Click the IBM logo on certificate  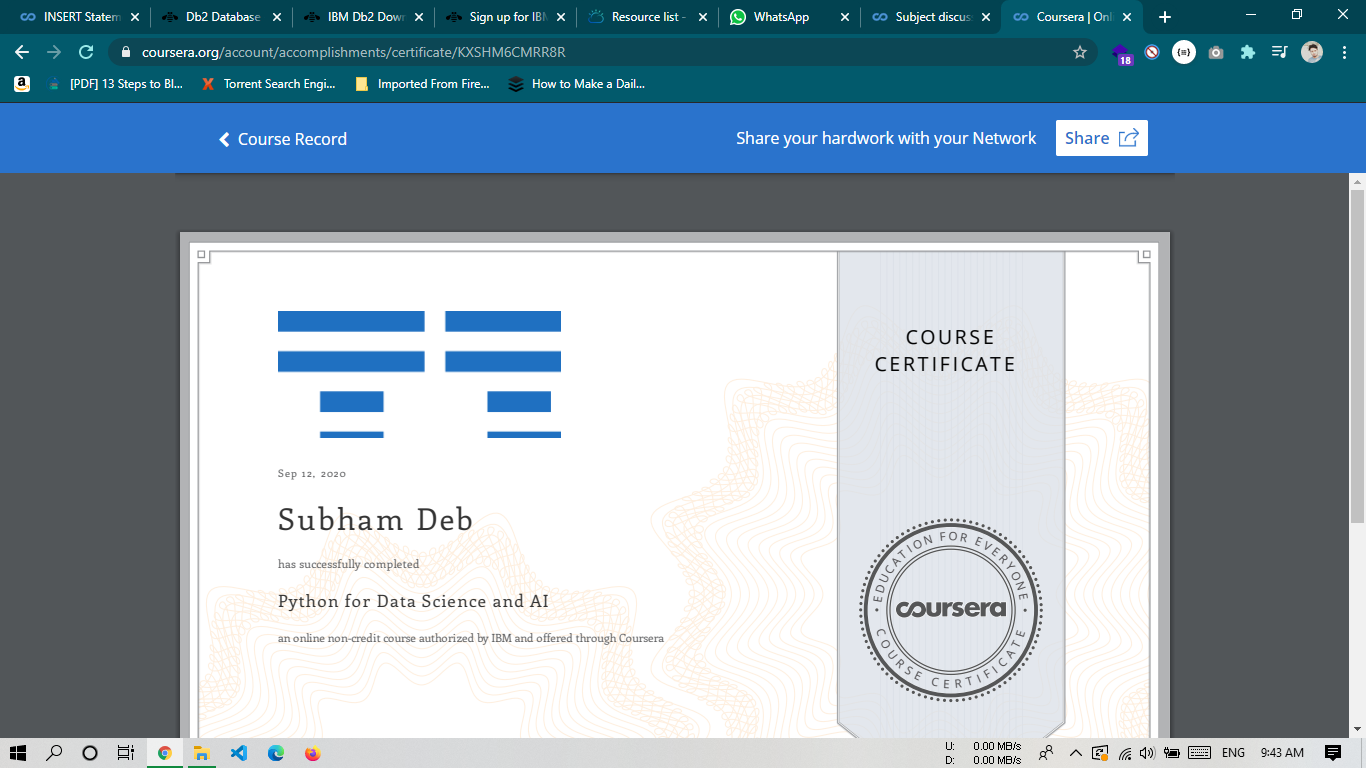click(419, 374)
